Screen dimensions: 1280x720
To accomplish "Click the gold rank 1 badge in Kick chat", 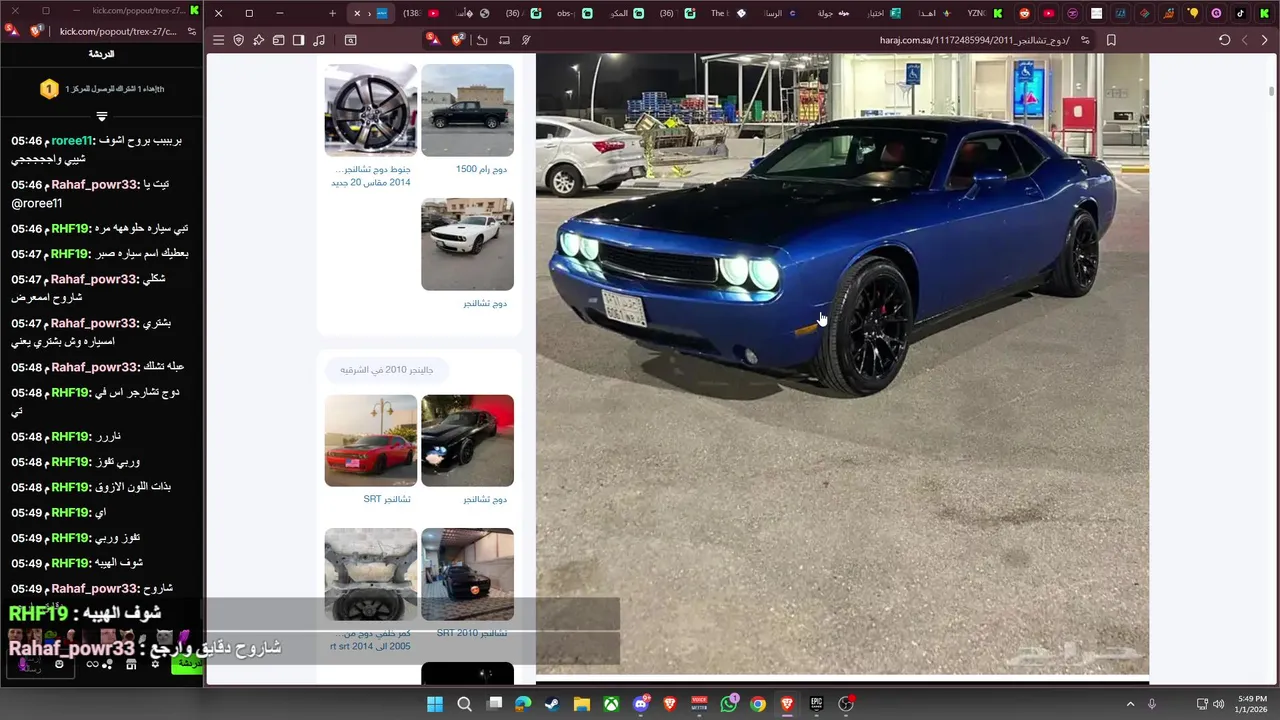I will [x=49, y=89].
